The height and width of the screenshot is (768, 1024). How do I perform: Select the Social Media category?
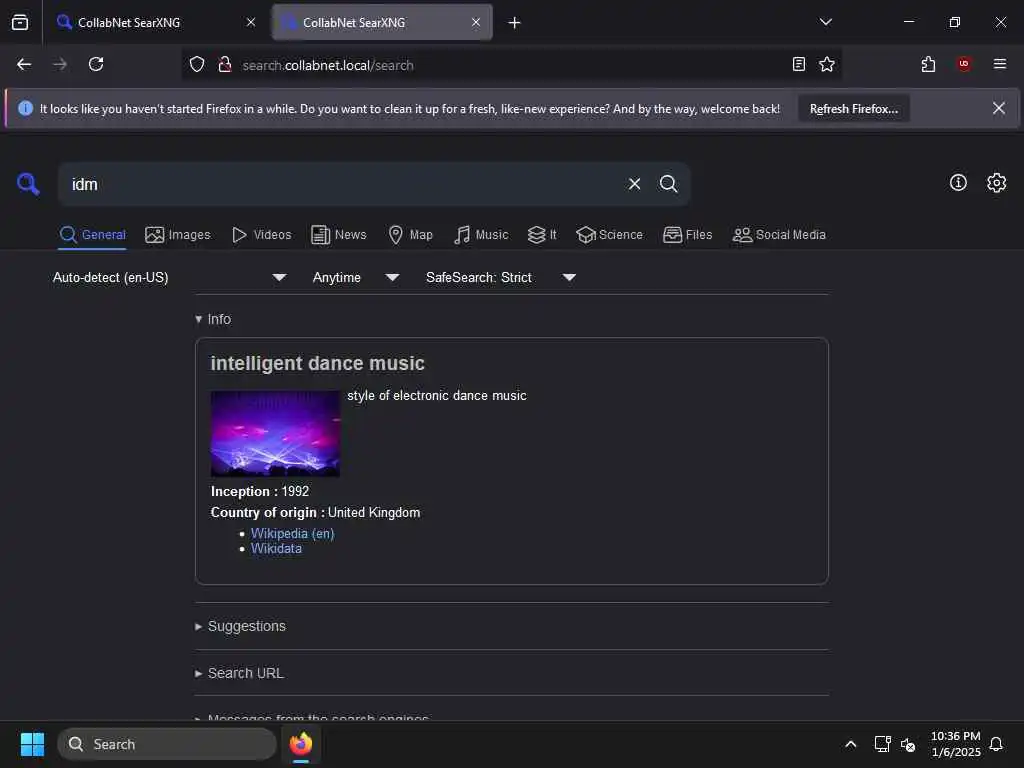tap(779, 234)
